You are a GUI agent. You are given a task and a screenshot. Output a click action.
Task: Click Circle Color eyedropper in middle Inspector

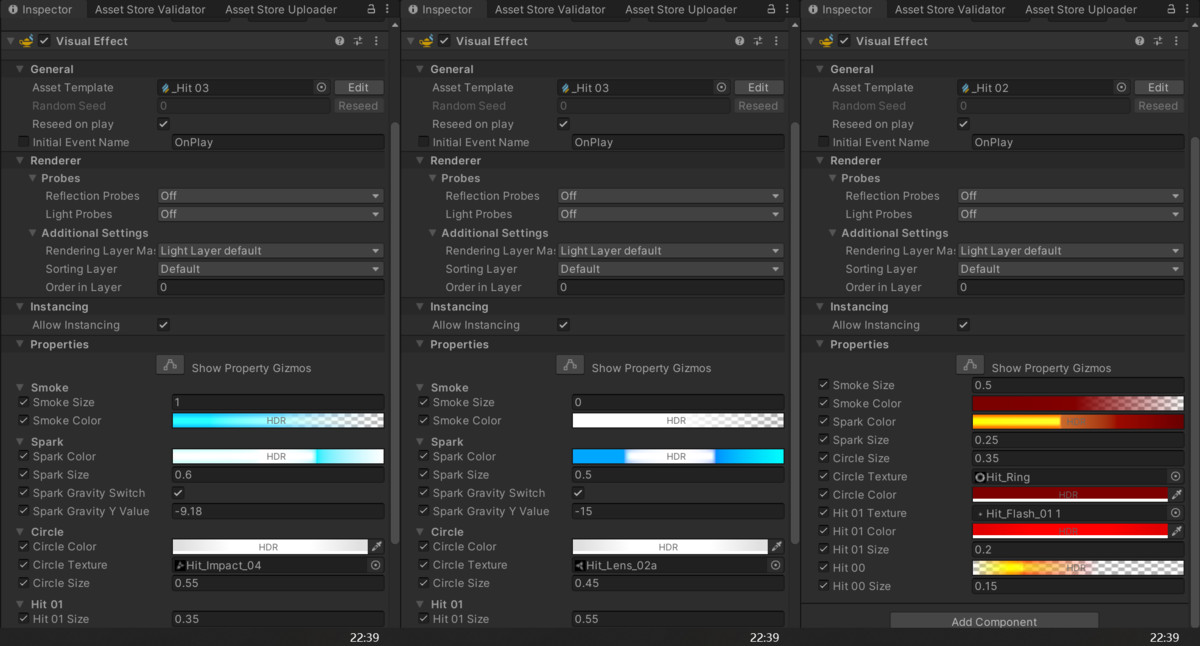point(777,547)
